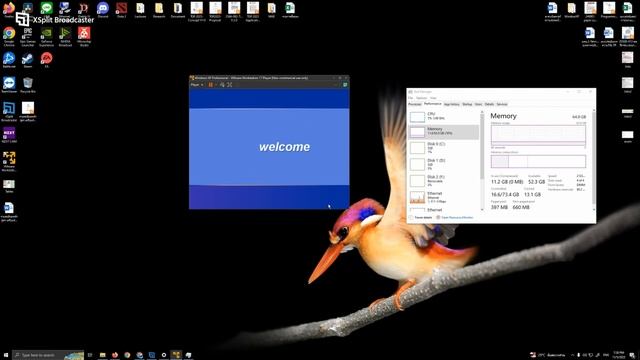
Task: Open the EA app desktop shortcut
Action: [47, 60]
